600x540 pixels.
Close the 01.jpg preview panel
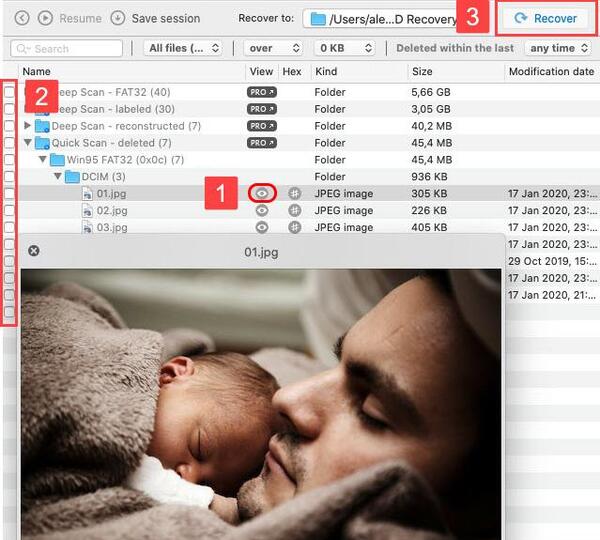pyautogui.click(x=34, y=251)
